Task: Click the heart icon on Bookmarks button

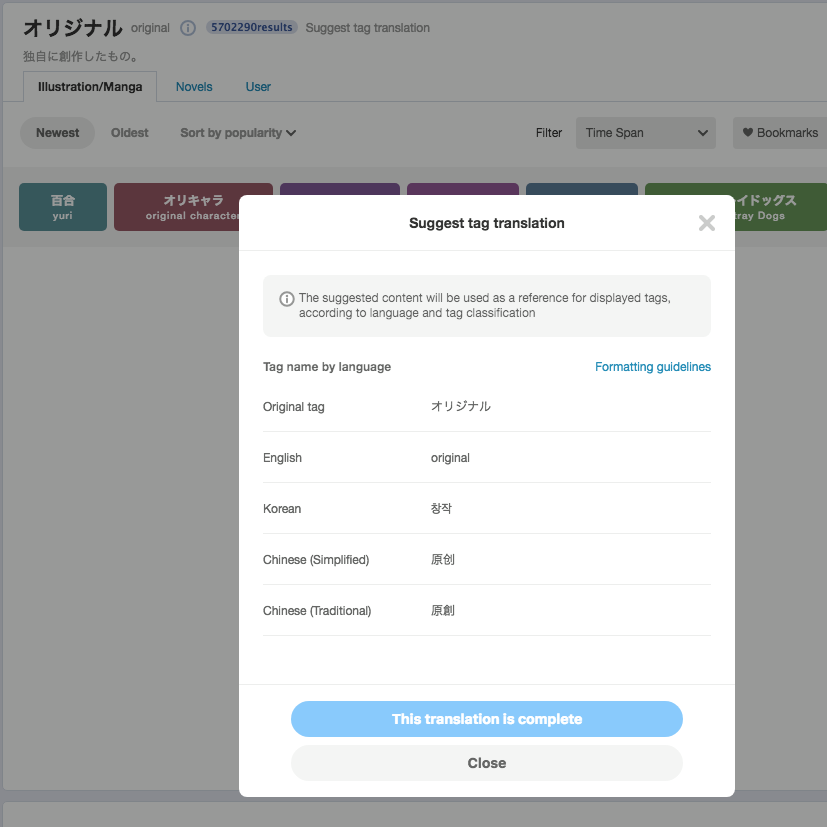Action: pyautogui.click(x=747, y=132)
